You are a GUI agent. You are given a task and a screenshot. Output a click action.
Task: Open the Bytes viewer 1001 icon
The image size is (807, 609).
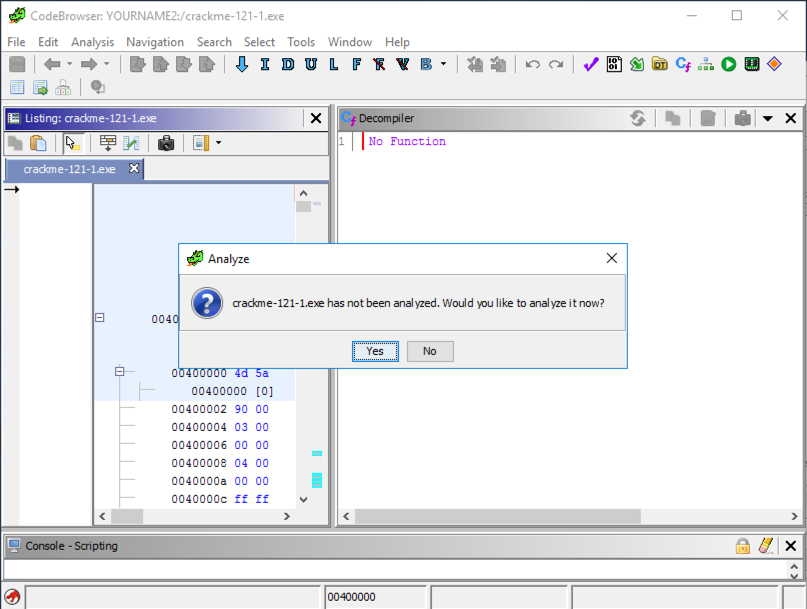point(614,64)
